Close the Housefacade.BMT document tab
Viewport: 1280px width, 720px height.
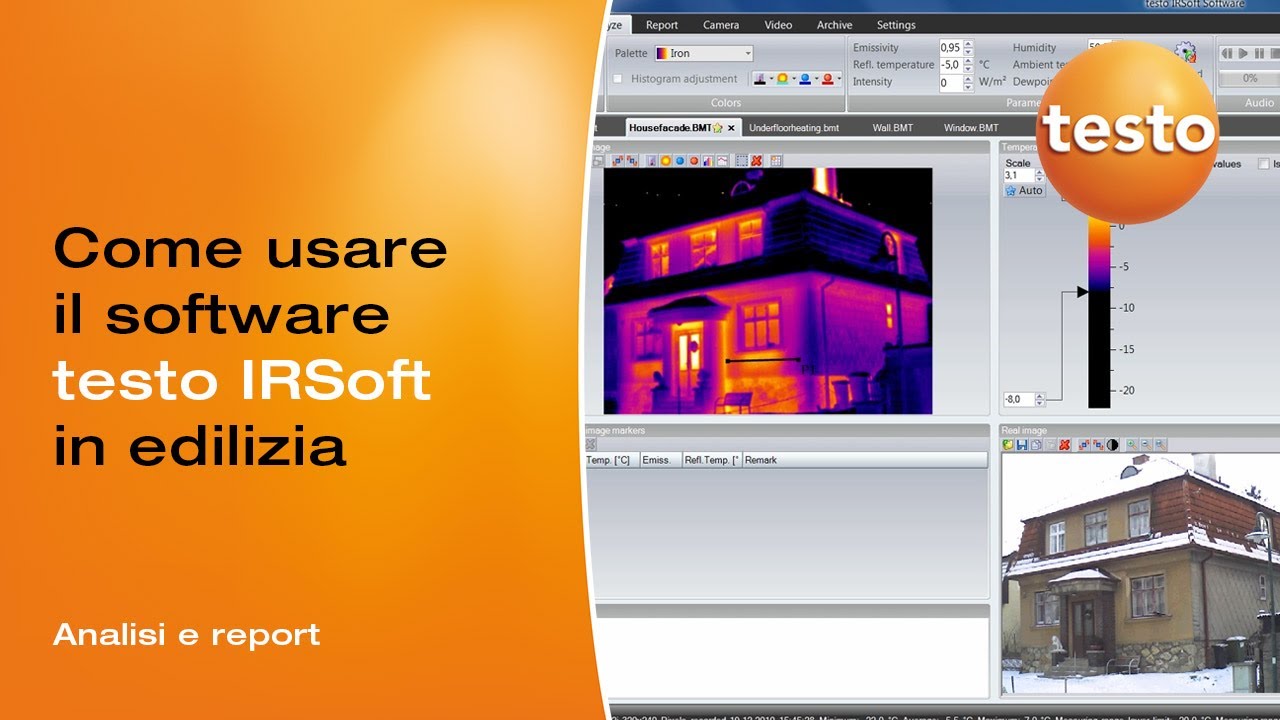731,128
